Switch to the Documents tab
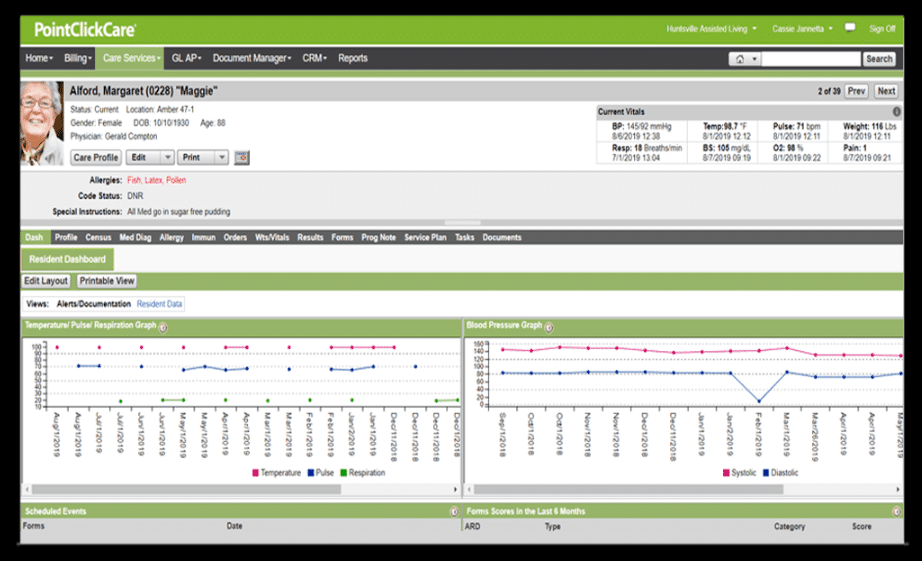This screenshot has height=561, width=922. click(502, 238)
